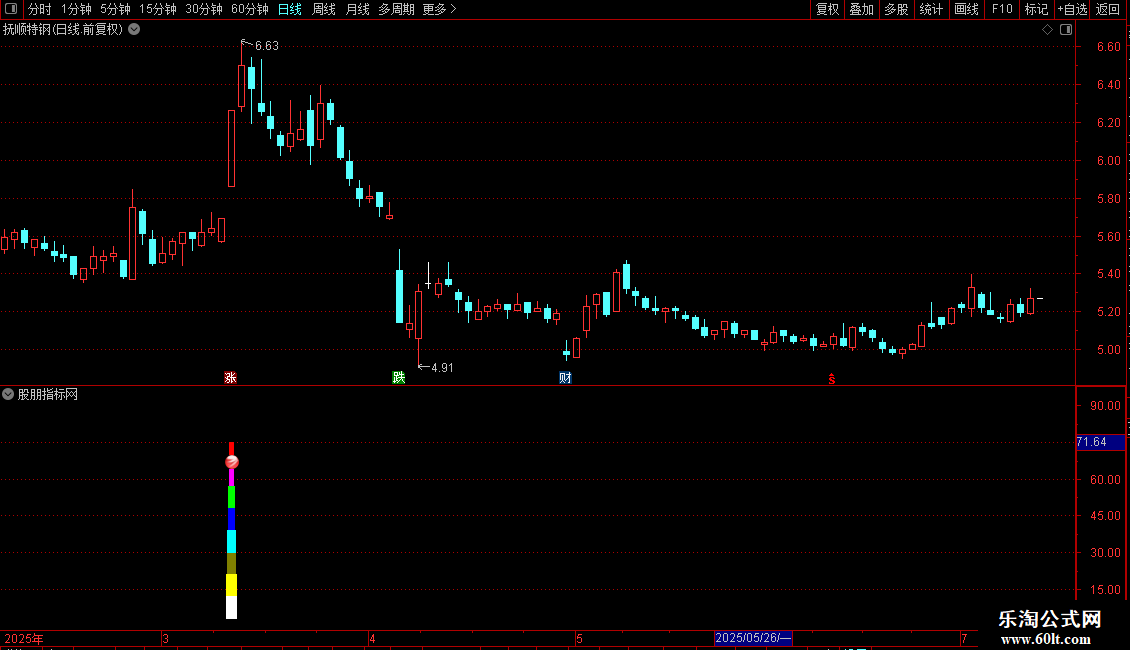The image size is (1130, 650).
Task: Click the 2025年 time axis label
Action: tap(24, 638)
